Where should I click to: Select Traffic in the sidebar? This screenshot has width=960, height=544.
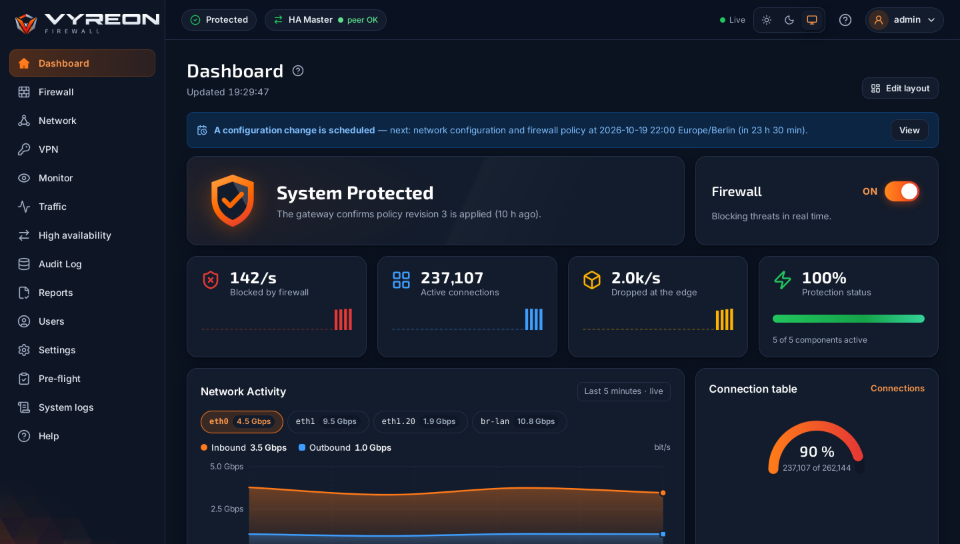coord(82,207)
